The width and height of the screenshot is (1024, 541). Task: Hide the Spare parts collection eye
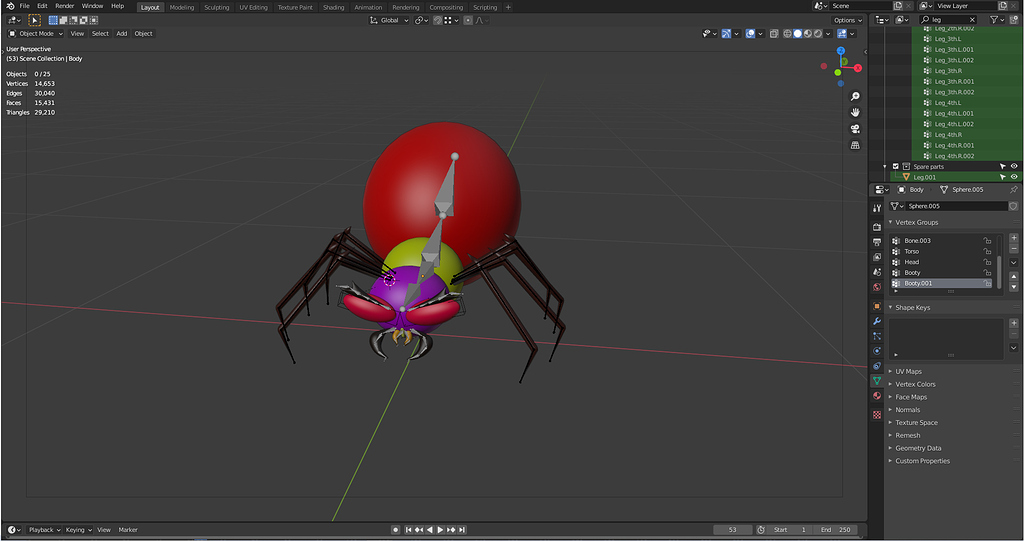pos(1014,167)
